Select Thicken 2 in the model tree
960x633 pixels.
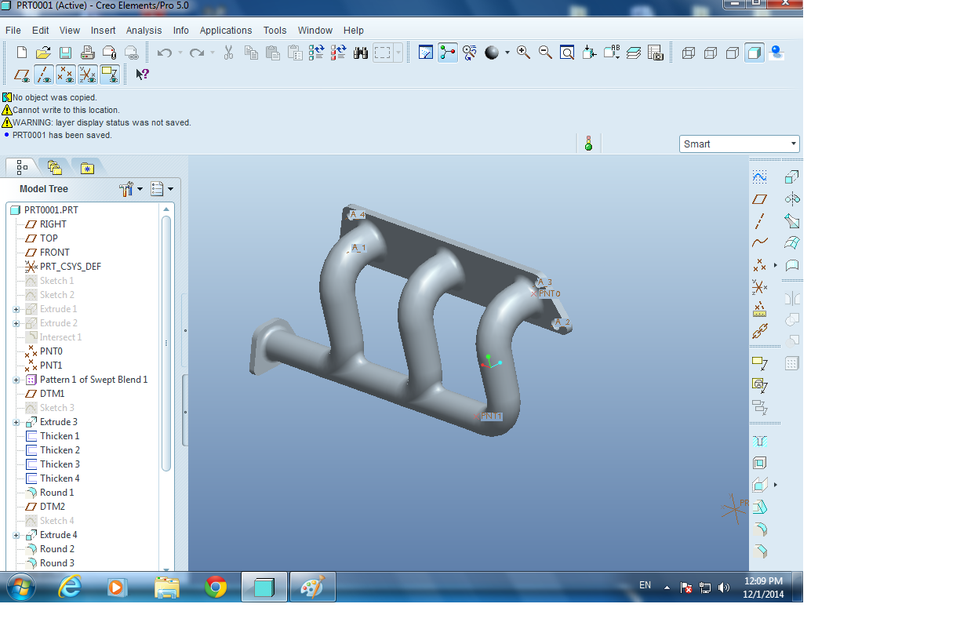click(60, 449)
